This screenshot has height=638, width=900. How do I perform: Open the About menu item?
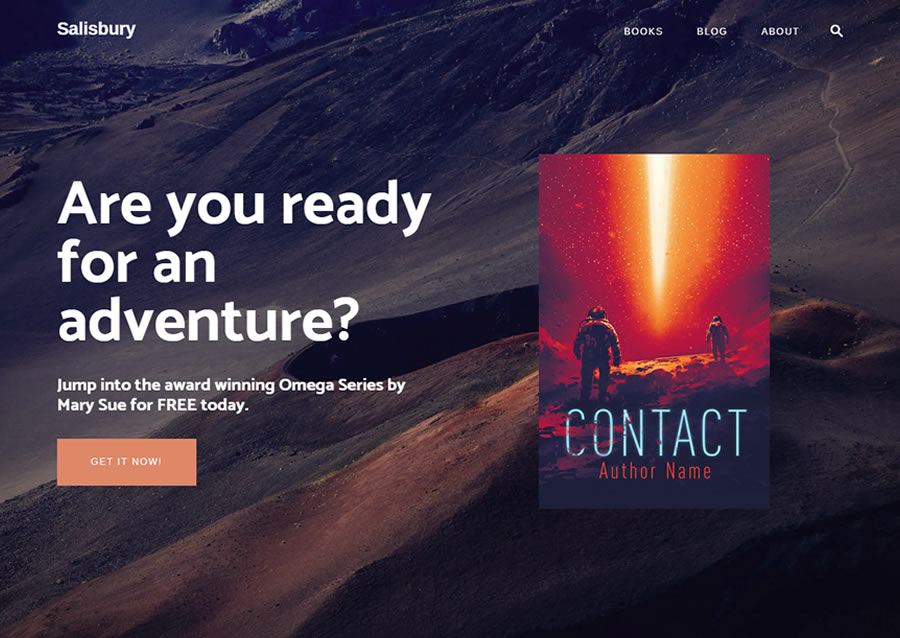coord(779,32)
